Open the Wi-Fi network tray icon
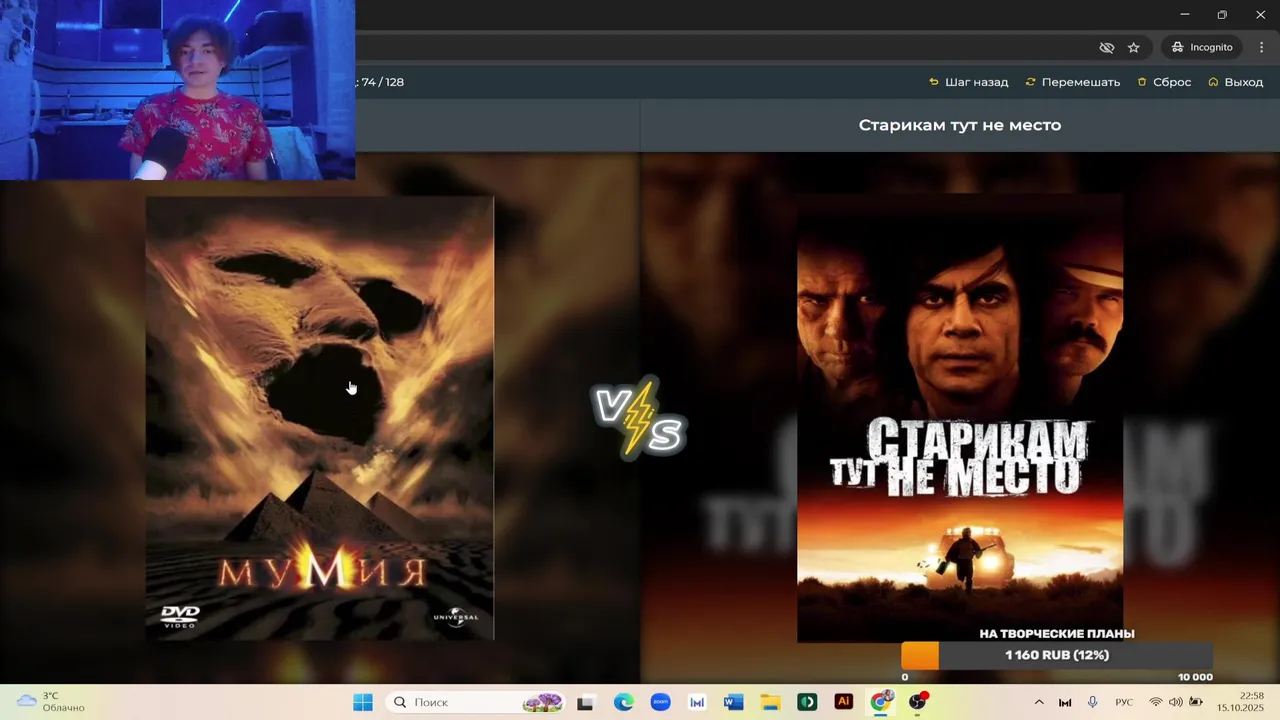Screen dimensions: 1280x720 (x=1156, y=702)
